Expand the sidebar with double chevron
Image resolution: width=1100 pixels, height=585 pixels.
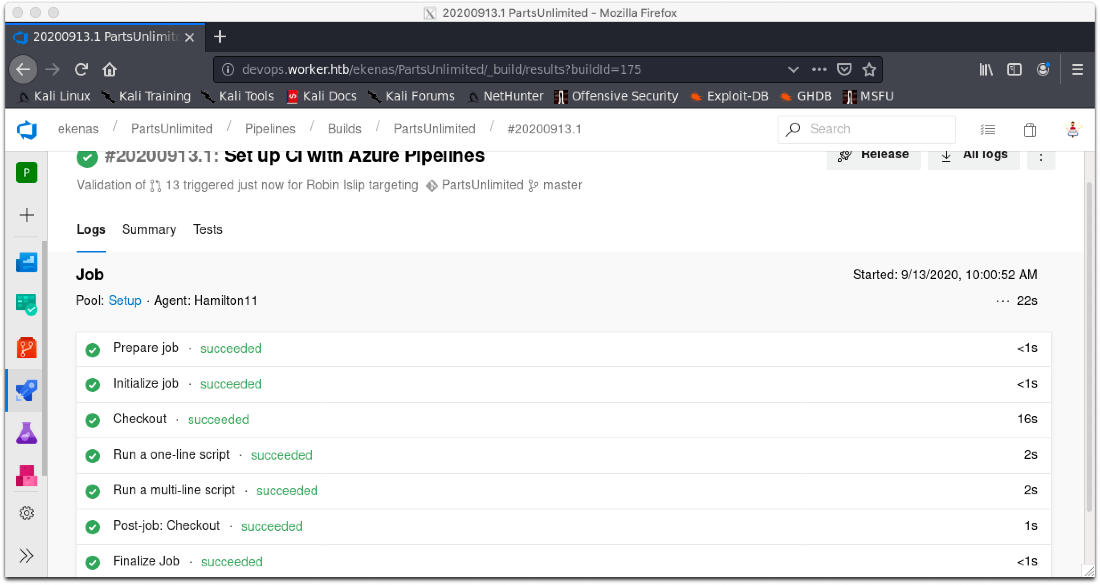click(x=27, y=556)
